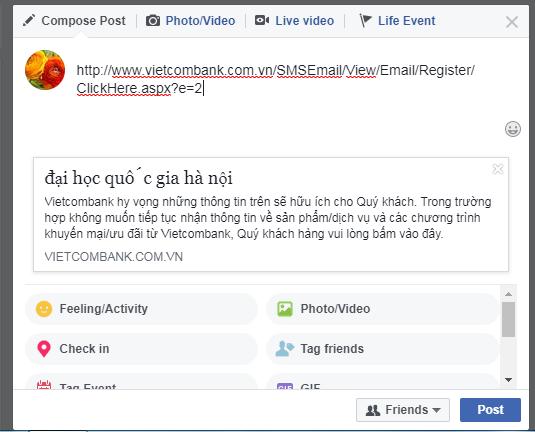Click the green picture icon for Photo/Video
Screen dimensions: 535x432
point(285,309)
